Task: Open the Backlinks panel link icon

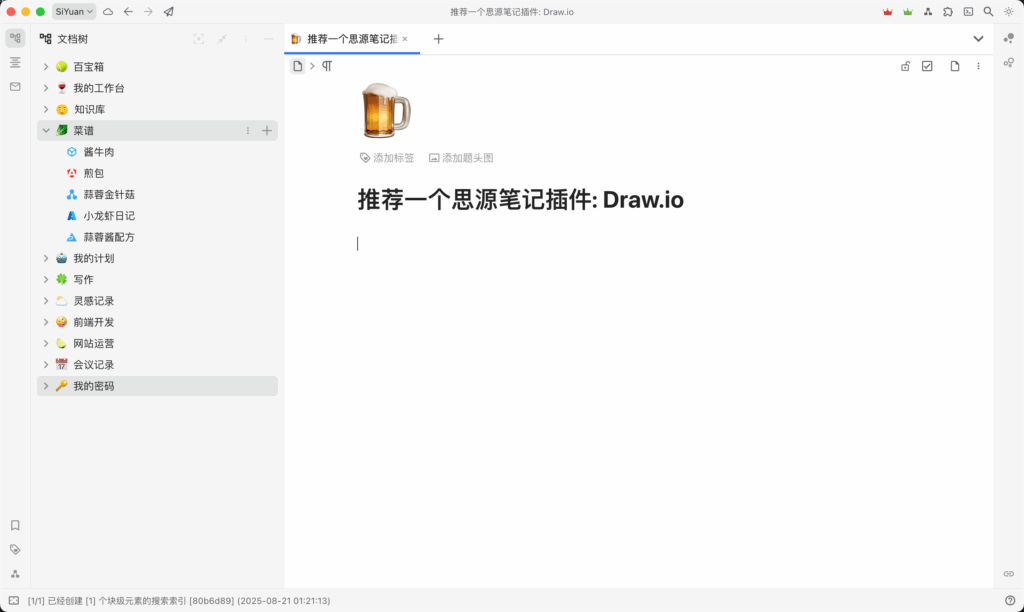Action: click(1008, 574)
